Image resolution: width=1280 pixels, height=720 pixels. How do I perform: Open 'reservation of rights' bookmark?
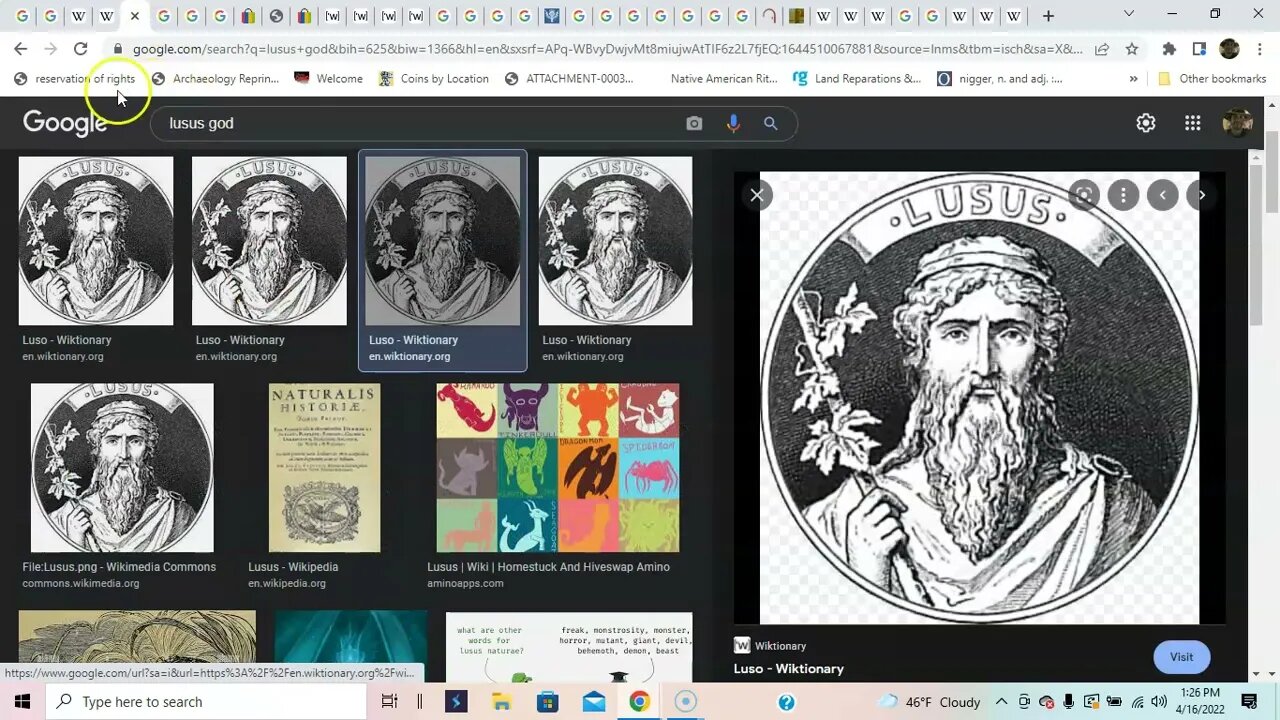(x=75, y=79)
